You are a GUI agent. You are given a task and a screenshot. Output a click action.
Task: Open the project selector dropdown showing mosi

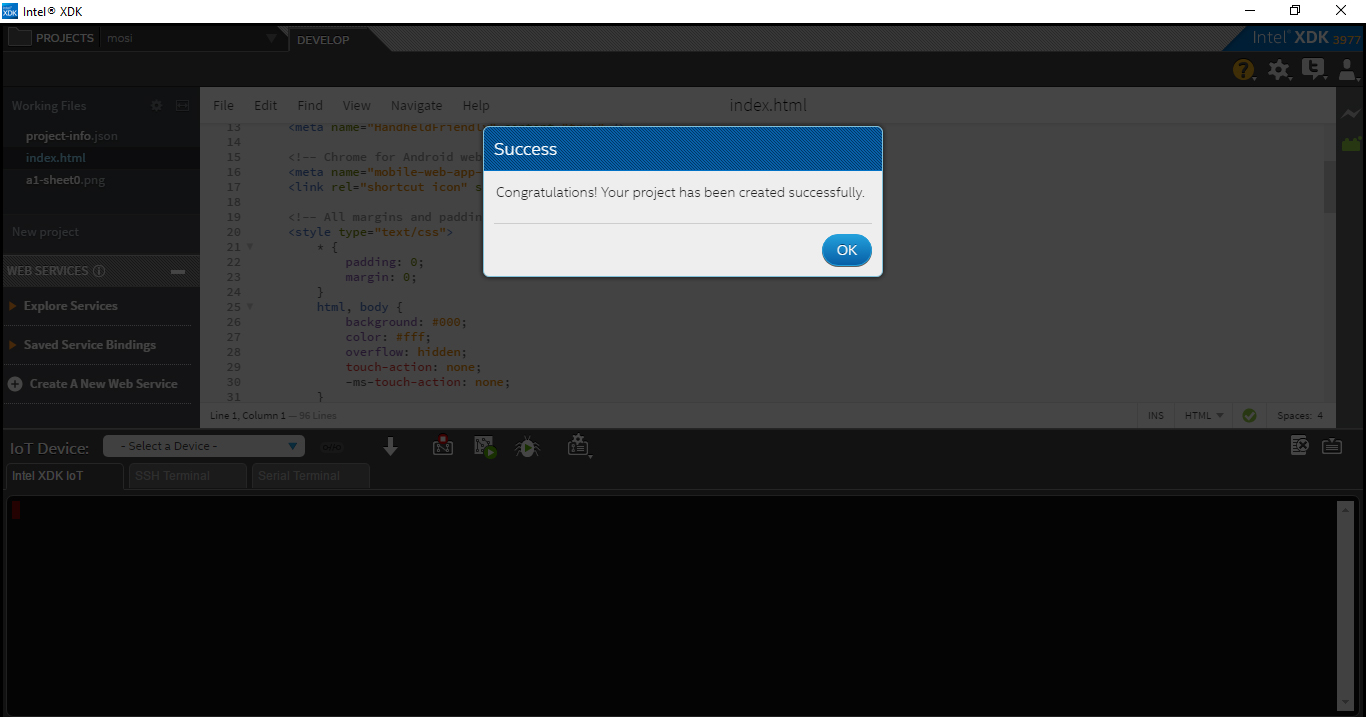tap(192, 39)
